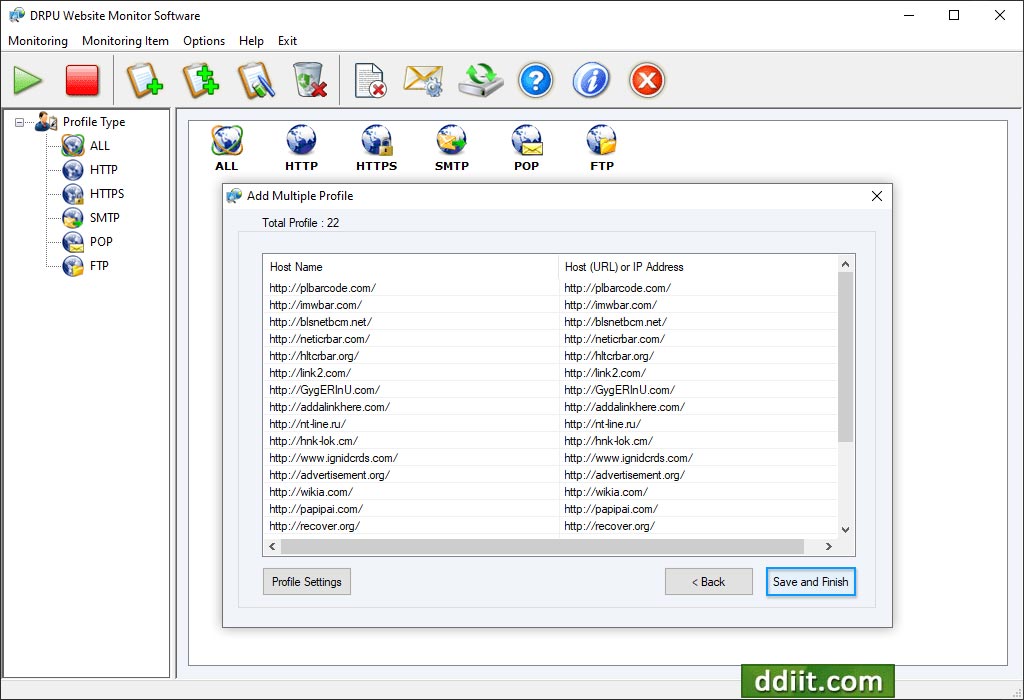Viewport: 1024px width, 700px height.
Task: Click the down arrow on the vertical scrollbar
Action: coord(843,529)
